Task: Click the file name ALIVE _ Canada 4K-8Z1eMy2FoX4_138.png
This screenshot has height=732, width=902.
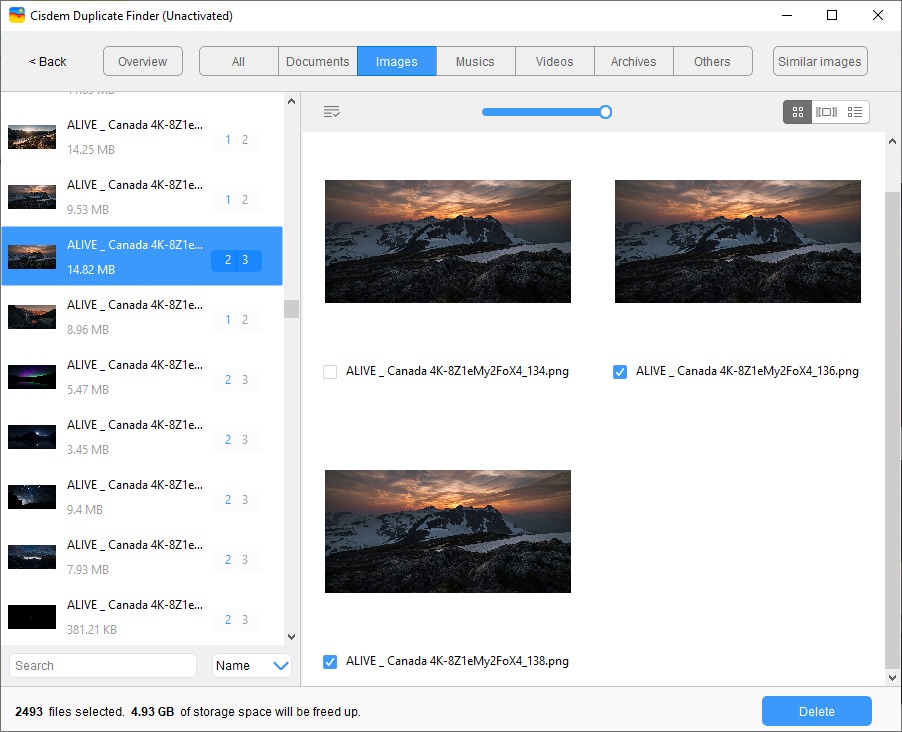Action: 457,661
